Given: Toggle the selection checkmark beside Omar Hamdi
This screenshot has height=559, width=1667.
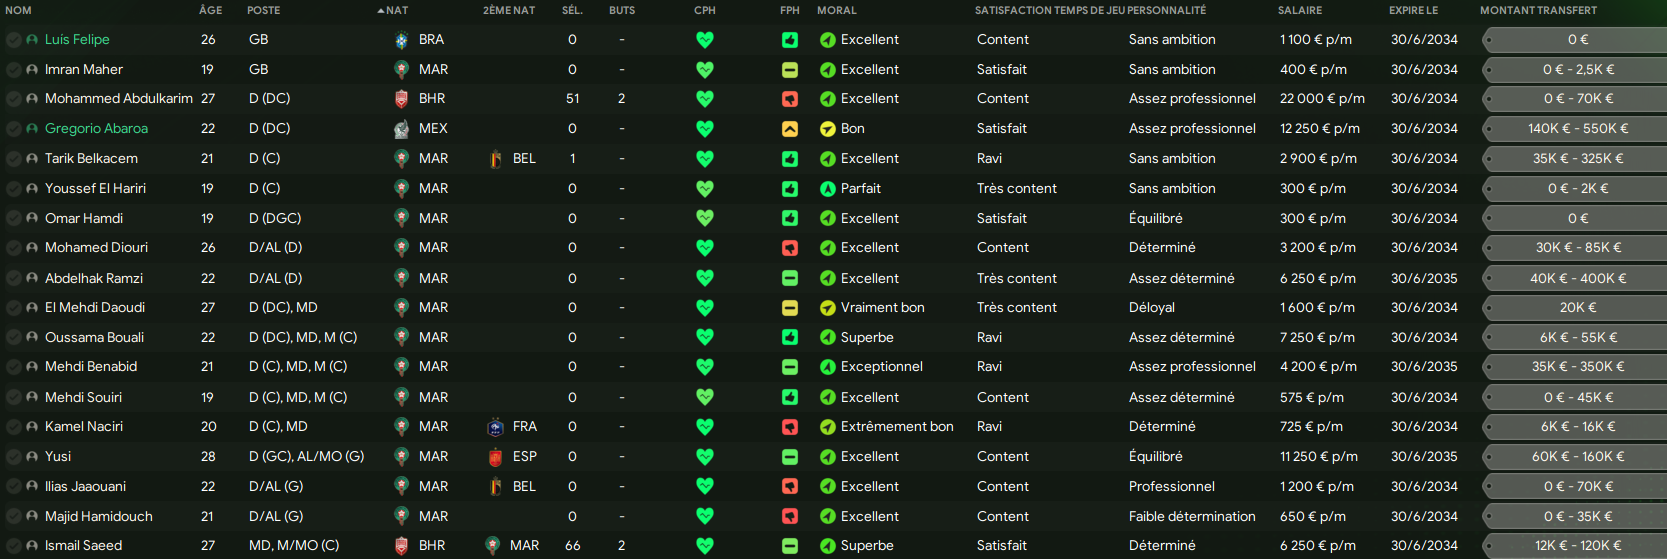Looking at the screenshot, I should 14,219.
